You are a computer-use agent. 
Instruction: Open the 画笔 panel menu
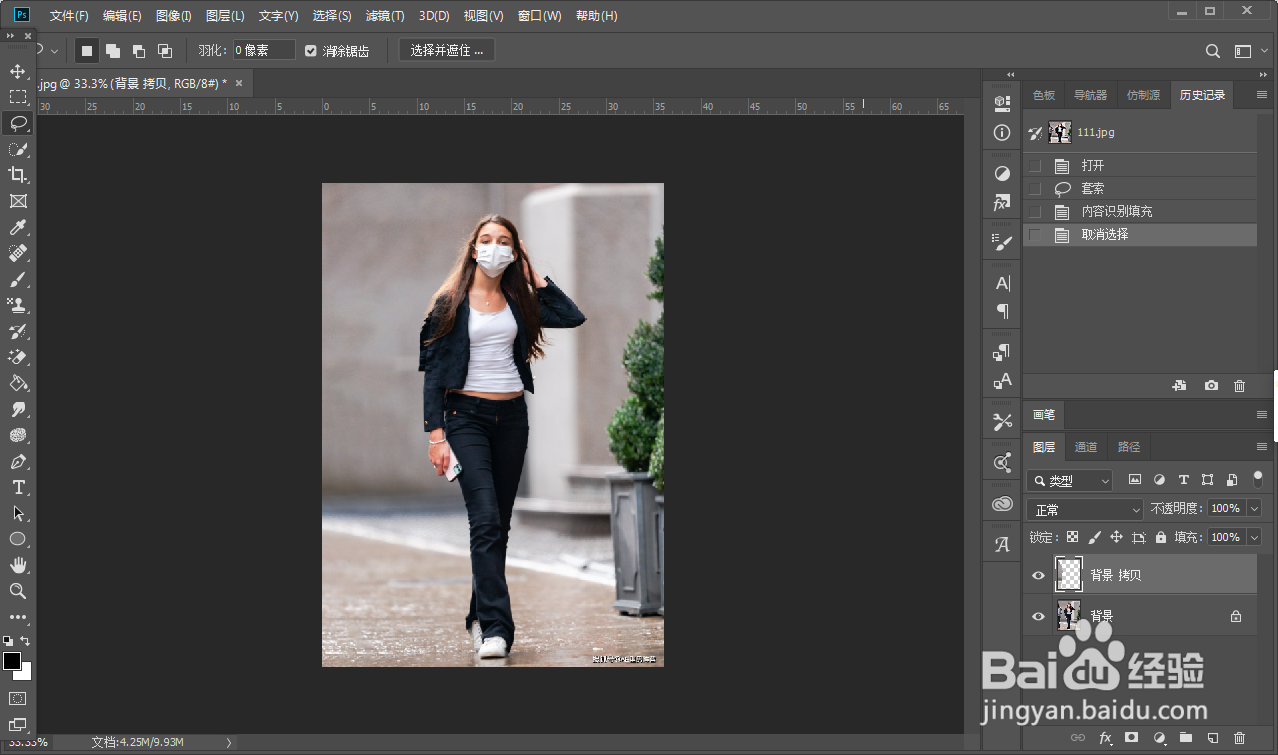coord(1261,414)
